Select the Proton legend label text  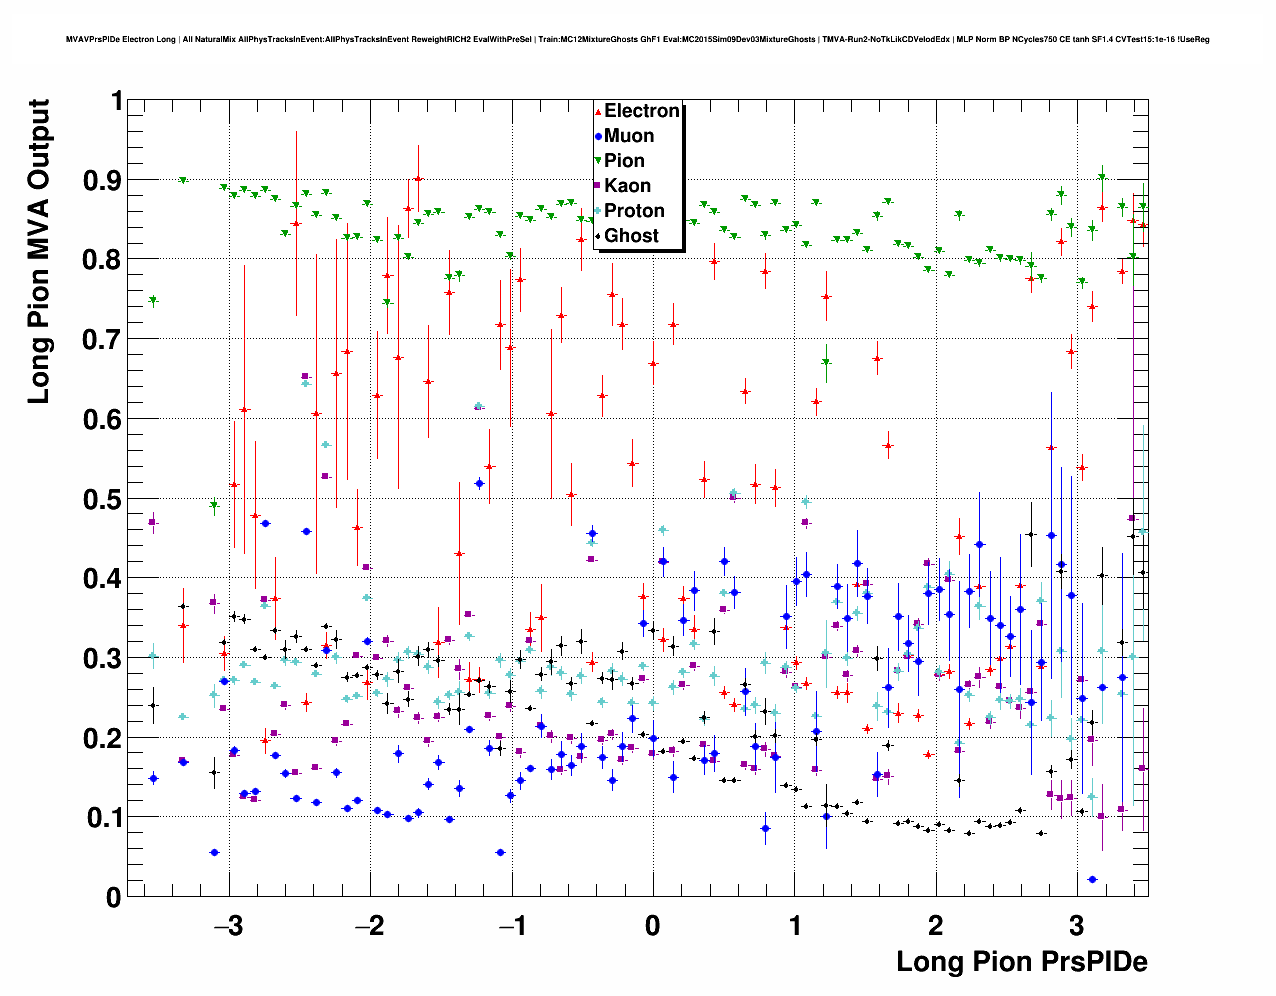click(x=634, y=211)
